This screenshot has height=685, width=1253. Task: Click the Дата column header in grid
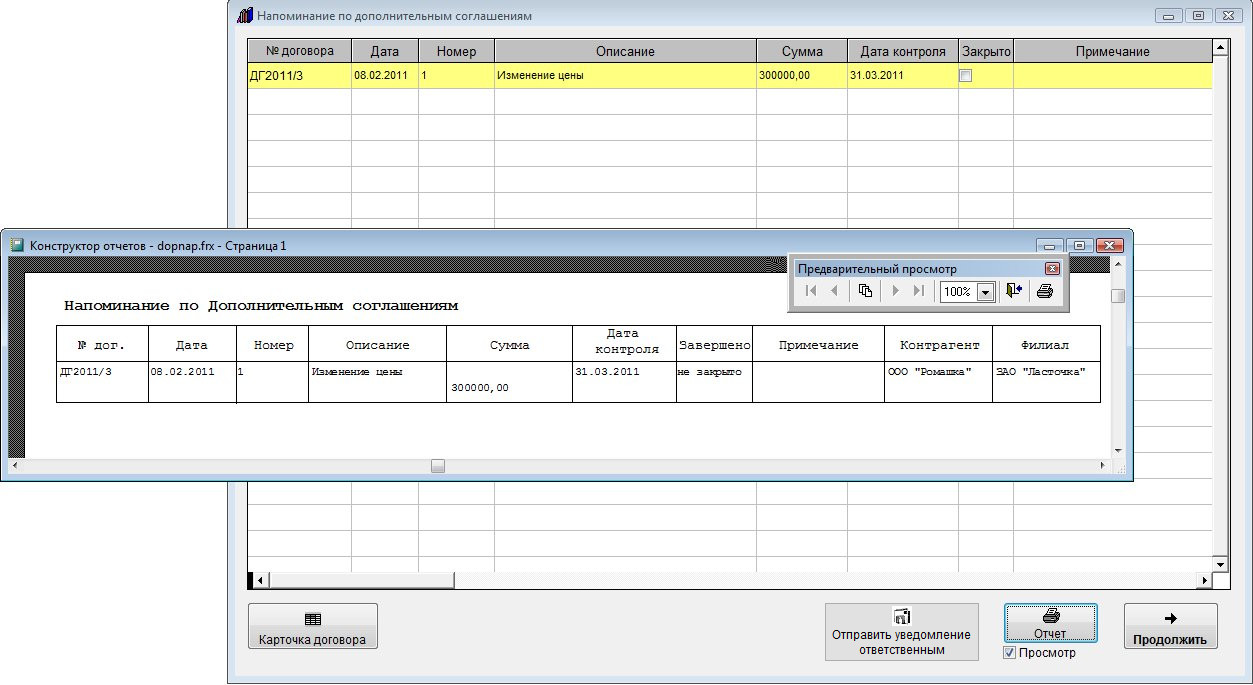pyautogui.click(x=385, y=51)
